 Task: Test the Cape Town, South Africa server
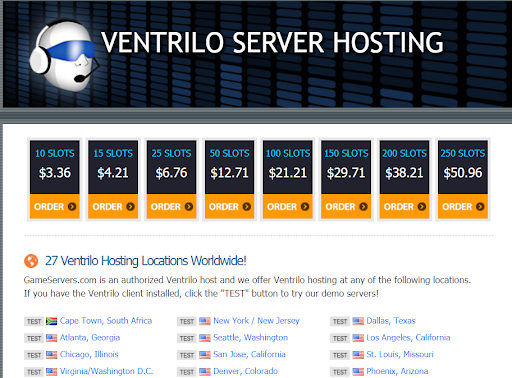[x=34, y=321]
